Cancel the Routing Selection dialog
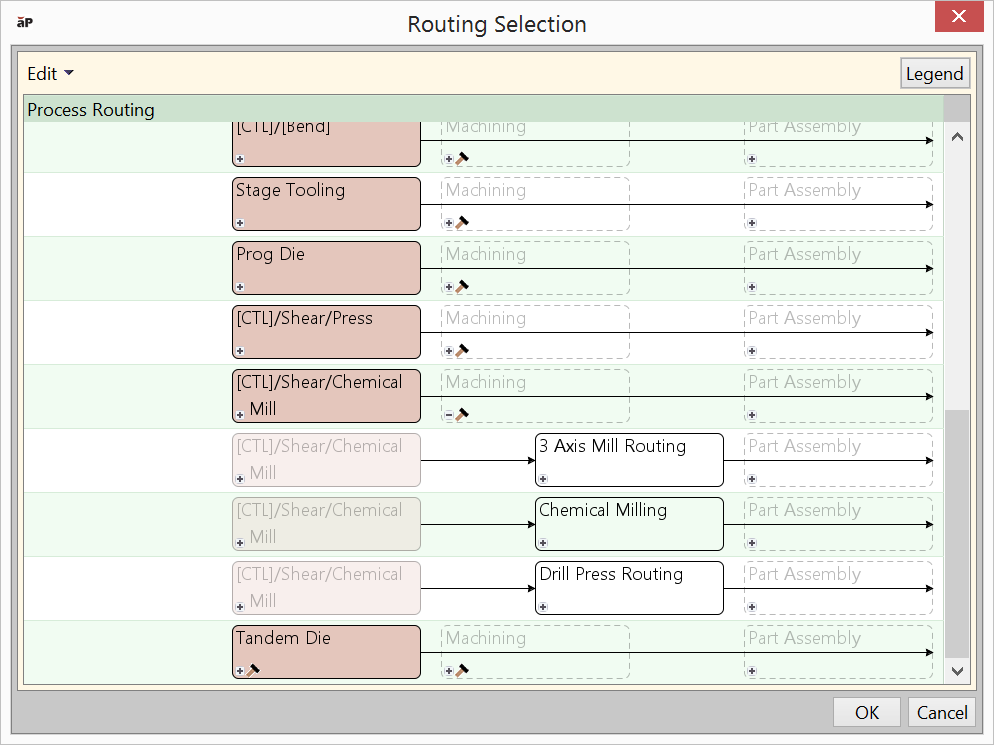994x745 pixels. [x=942, y=712]
